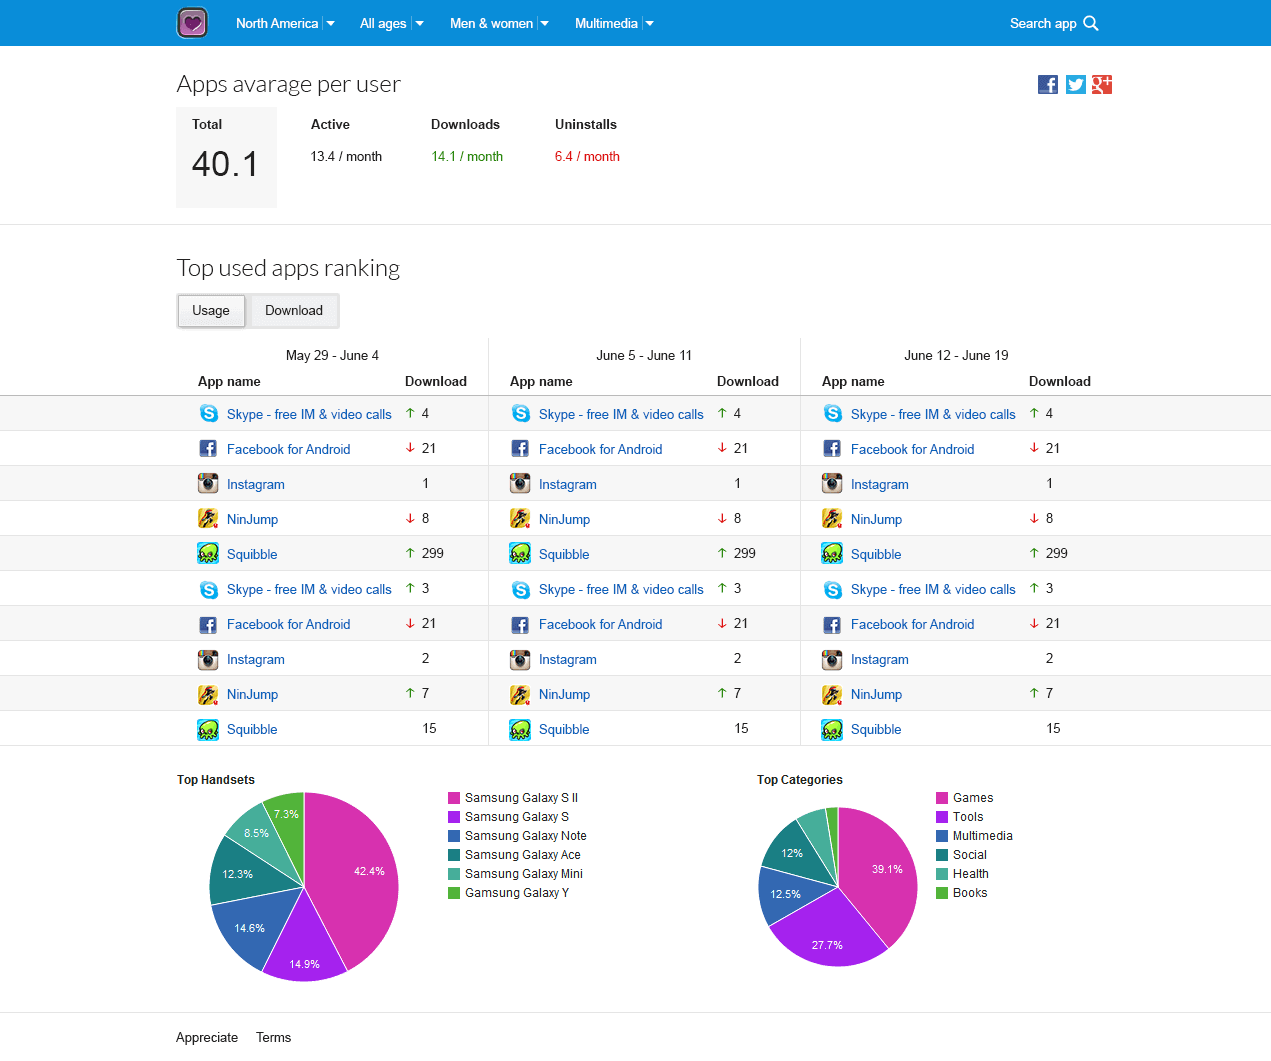Switch ranking to Download view
The height and width of the screenshot is (1061, 1271).
click(294, 311)
